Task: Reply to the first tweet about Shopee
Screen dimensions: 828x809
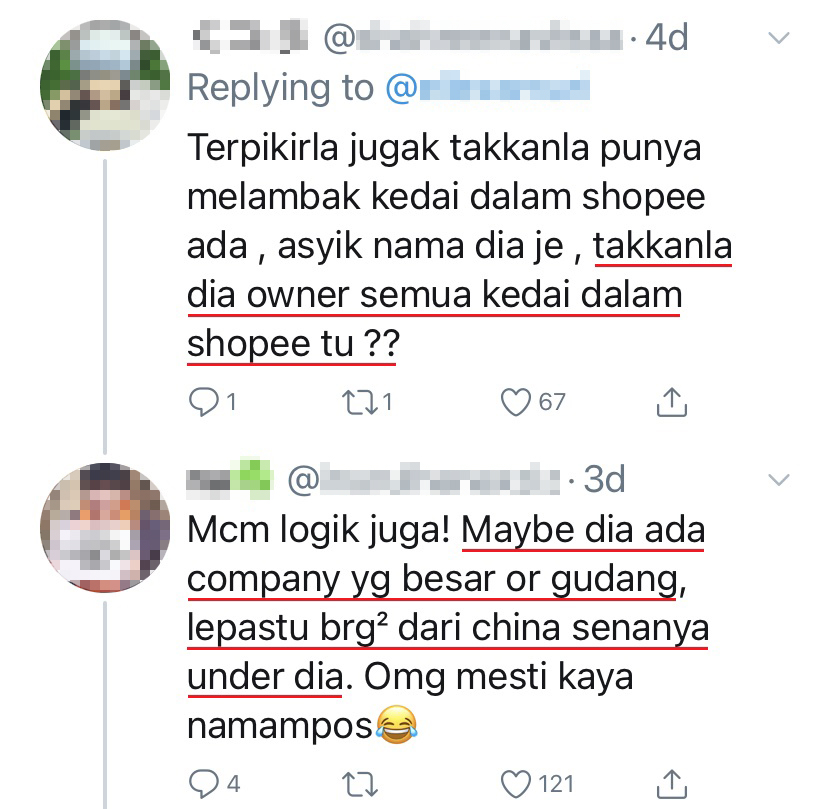Action: point(203,402)
